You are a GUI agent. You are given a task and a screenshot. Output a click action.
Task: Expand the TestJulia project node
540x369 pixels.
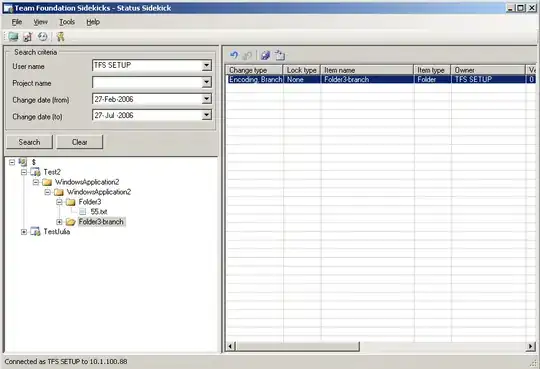[24, 232]
